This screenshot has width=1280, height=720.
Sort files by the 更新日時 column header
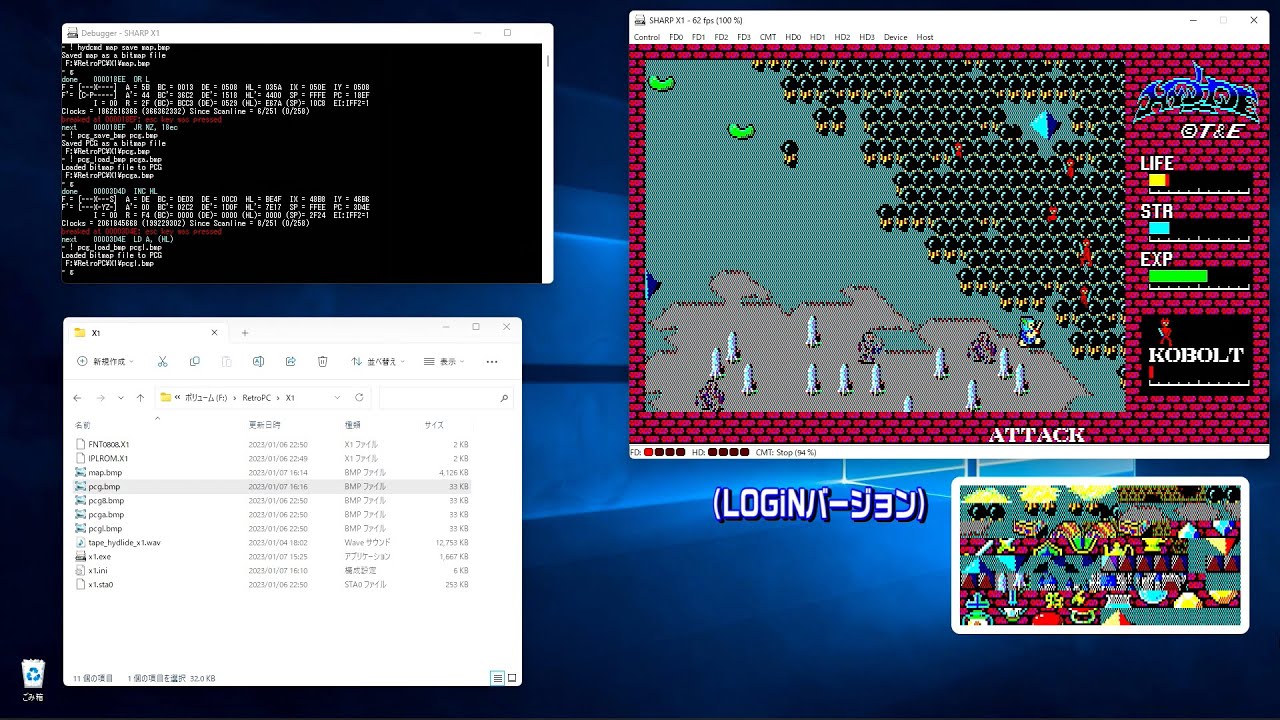coord(265,425)
